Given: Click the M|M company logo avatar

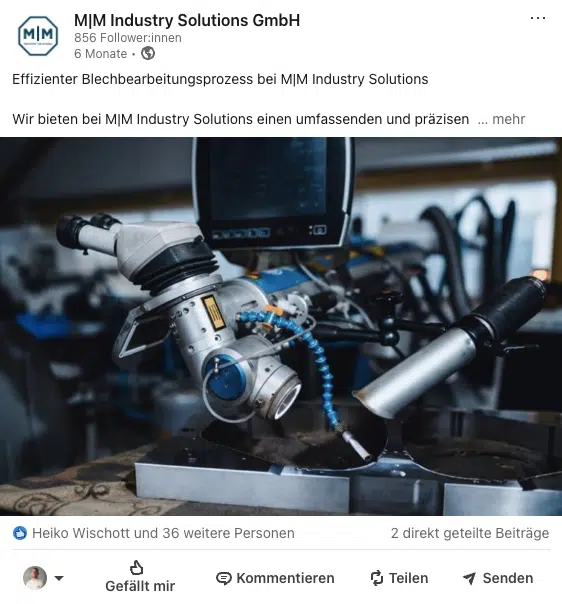Looking at the screenshot, I should click(x=38, y=36).
